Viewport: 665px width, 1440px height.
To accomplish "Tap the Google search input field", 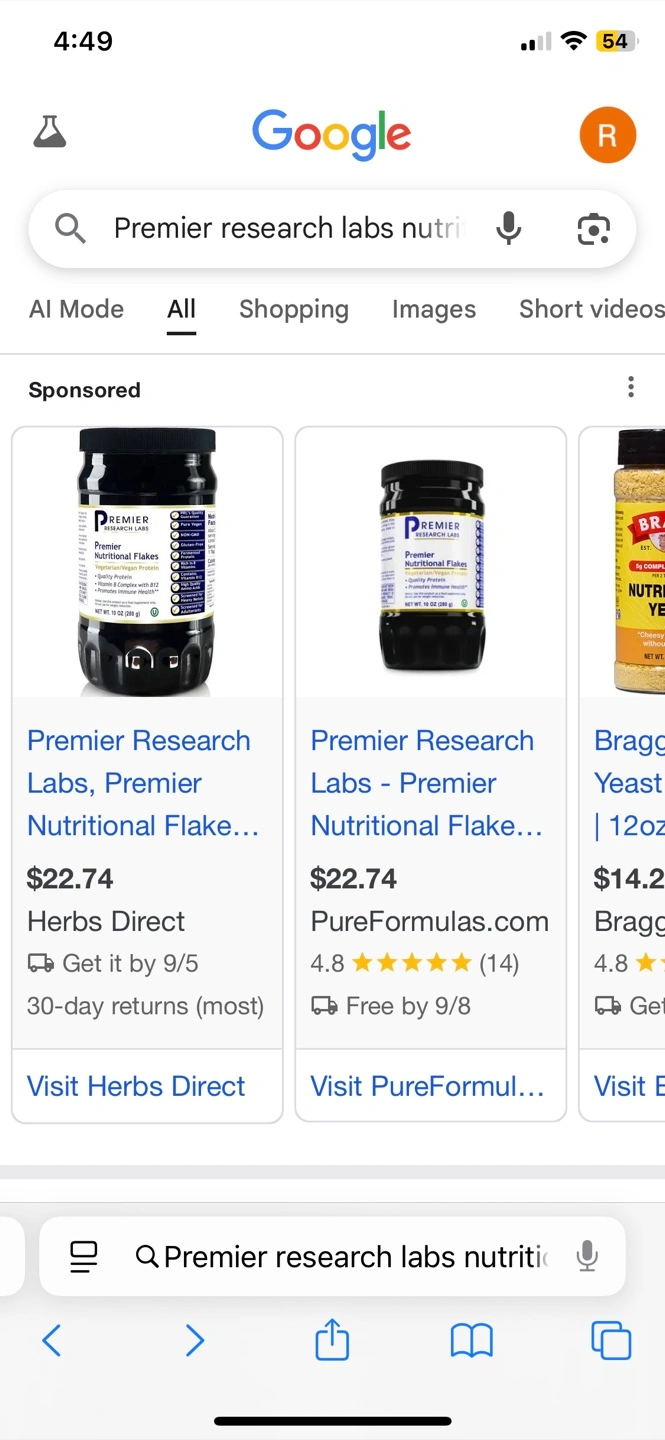I will (x=288, y=229).
